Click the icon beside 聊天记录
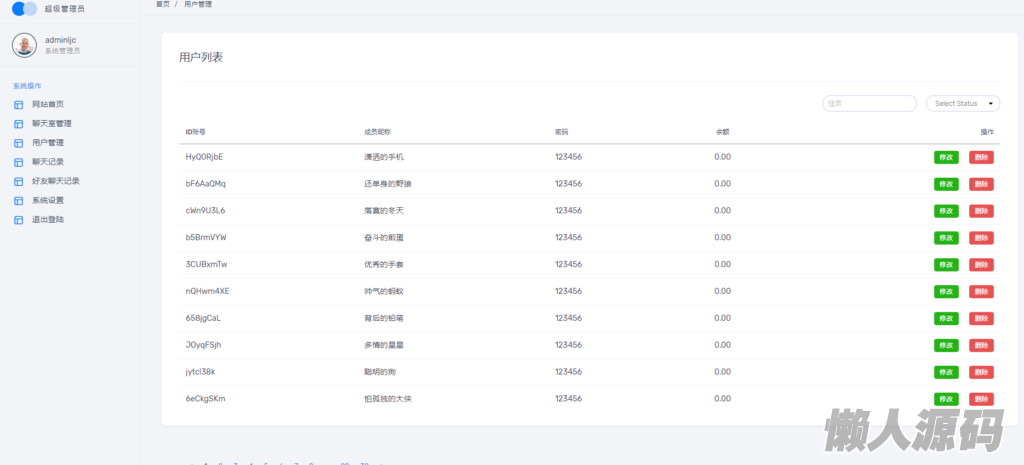This screenshot has height=465, width=1024. coord(18,162)
